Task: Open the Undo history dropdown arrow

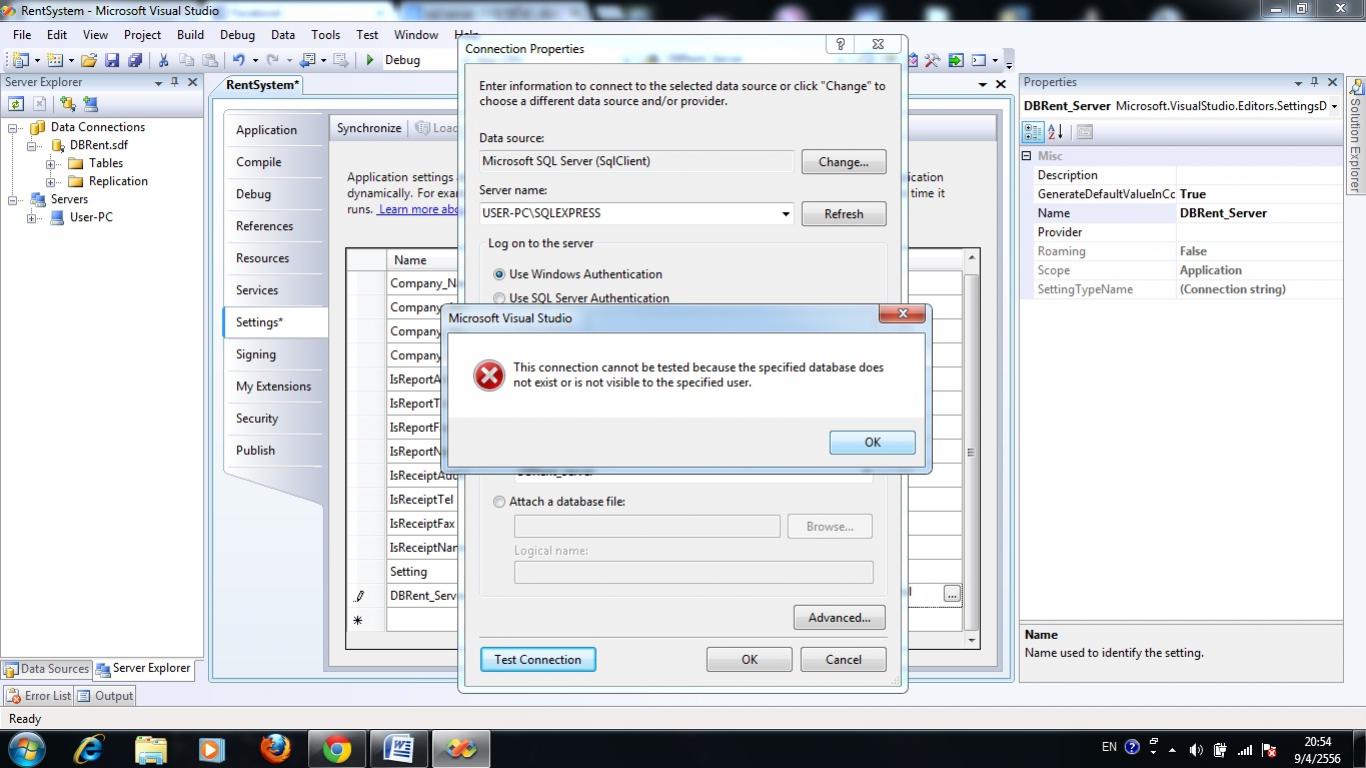Action: point(255,60)
